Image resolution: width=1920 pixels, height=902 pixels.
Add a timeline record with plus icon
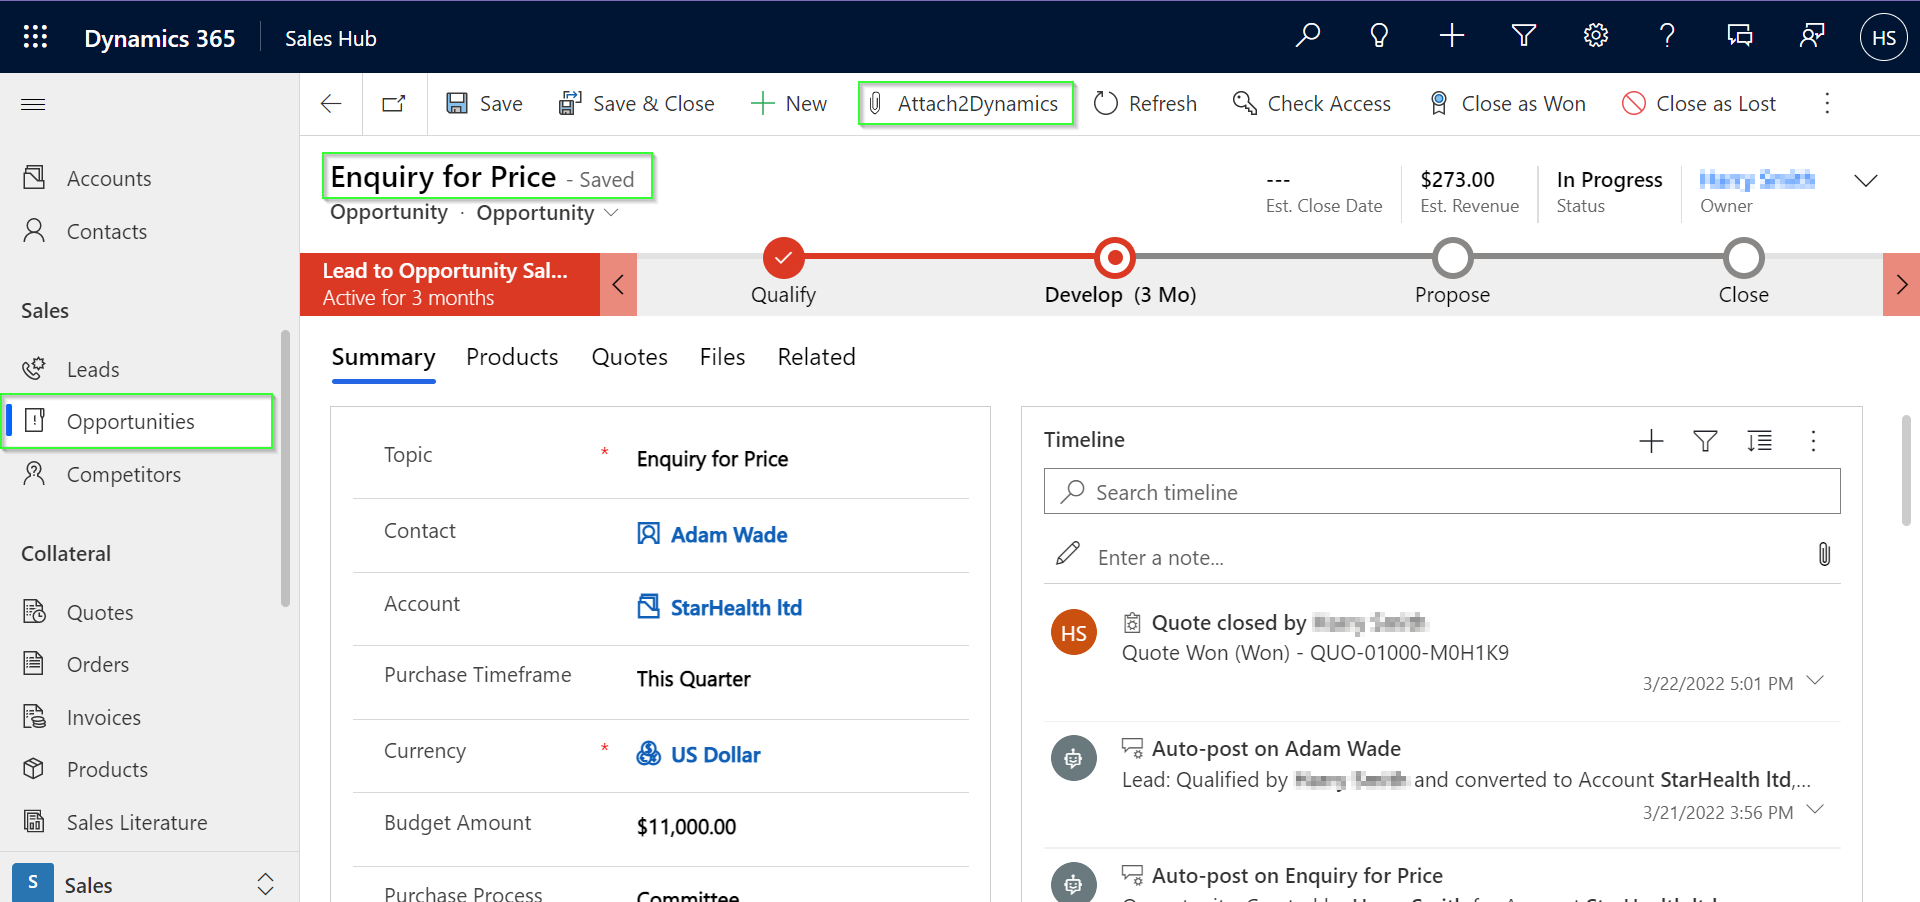1651,441
